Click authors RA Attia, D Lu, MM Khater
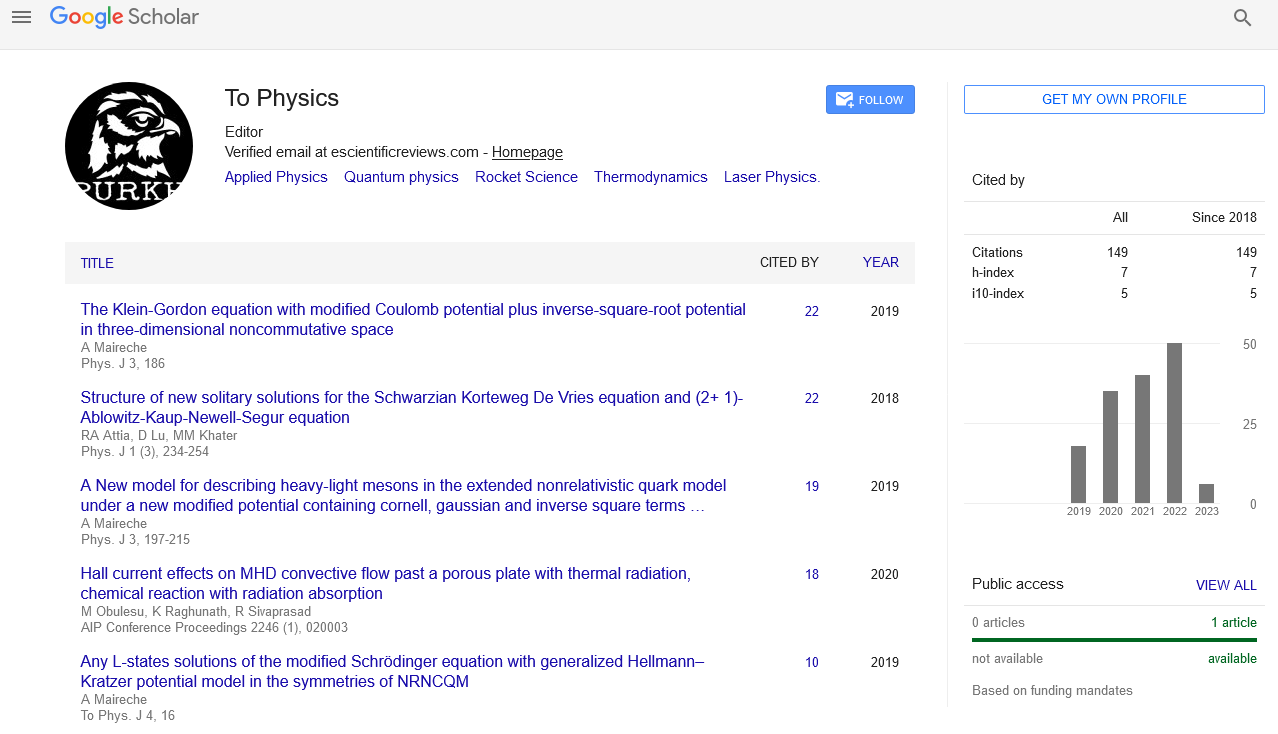Screen dimensions: 1278x734 pyautogui.click(x=159, y=435)
